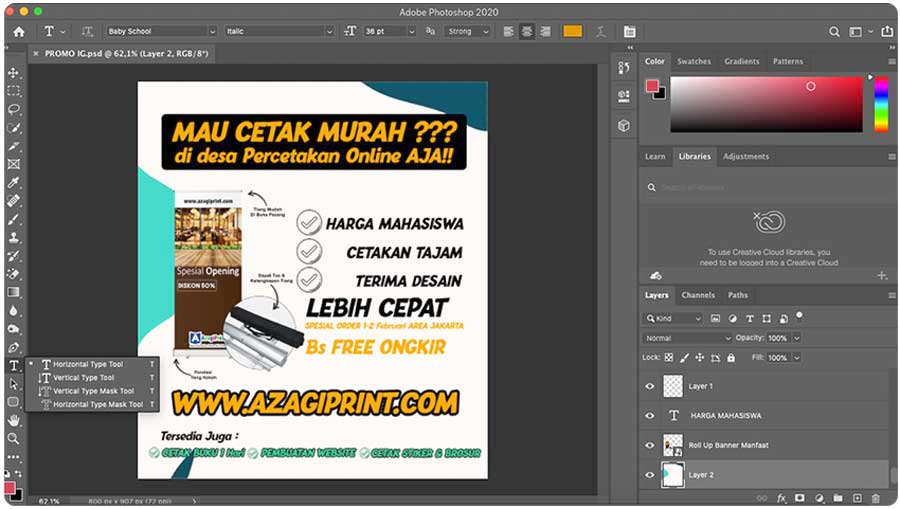Select the Zoom tool

point(14,439)
